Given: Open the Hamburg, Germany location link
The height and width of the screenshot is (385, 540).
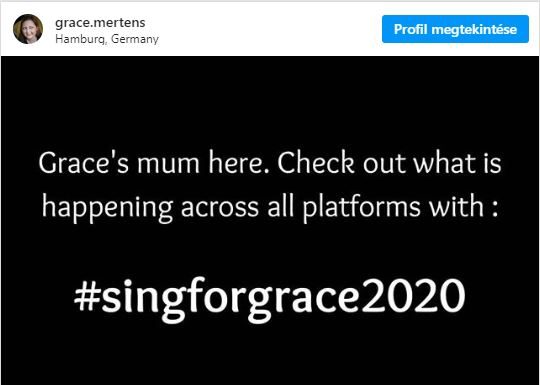Looking at the screenshot, I should point(107,39).
